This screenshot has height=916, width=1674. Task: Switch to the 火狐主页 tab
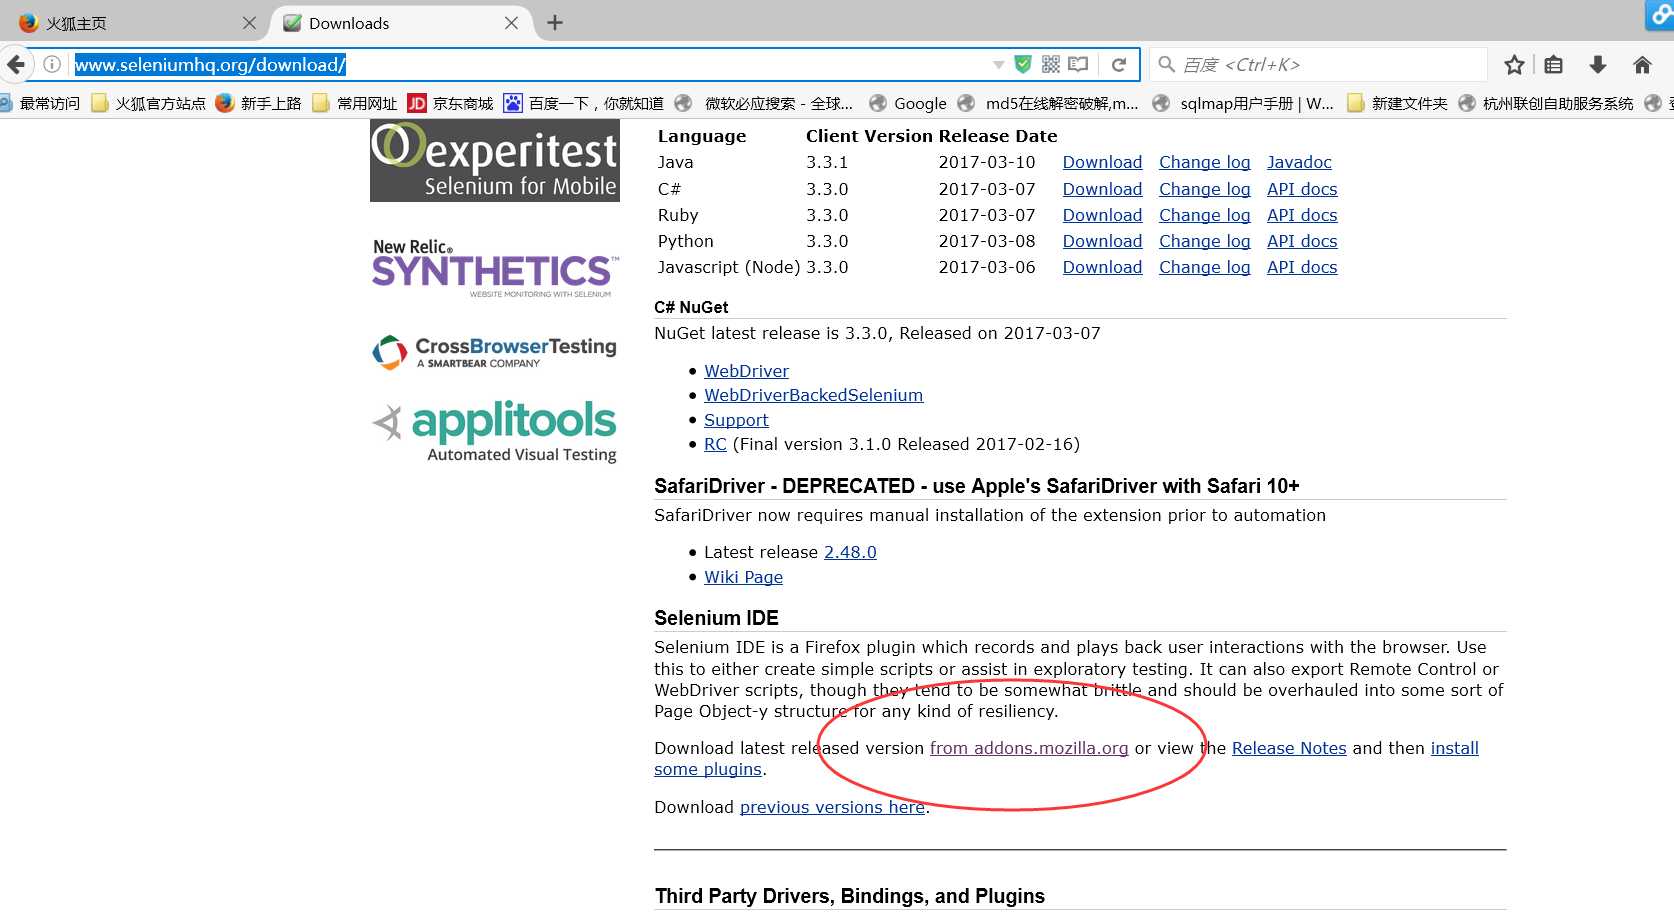[x=135, y=23]
